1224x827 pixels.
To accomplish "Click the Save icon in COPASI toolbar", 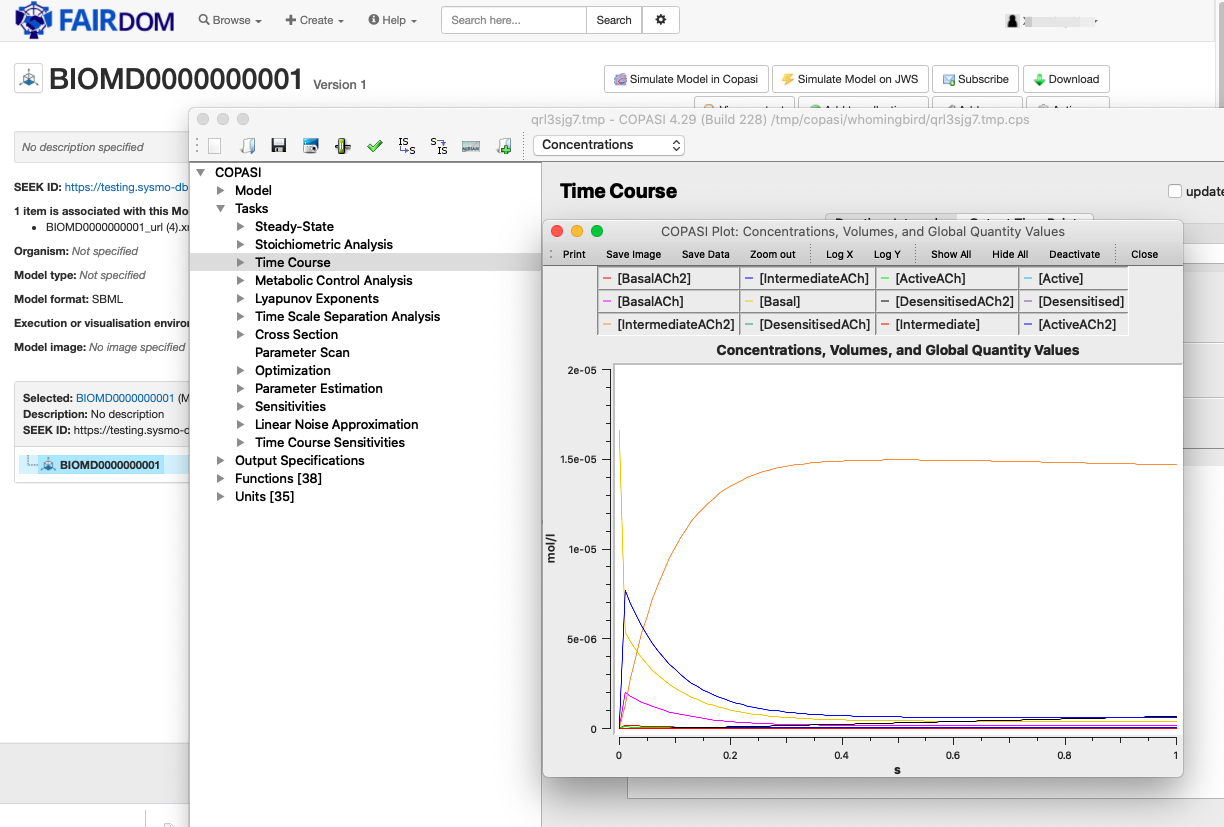I will [x=279, y=145].
